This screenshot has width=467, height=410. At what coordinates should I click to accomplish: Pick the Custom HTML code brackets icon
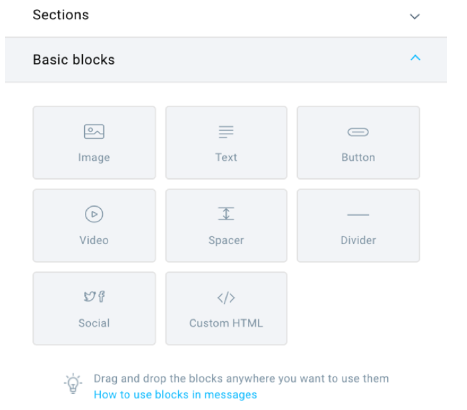pos(226,298)
